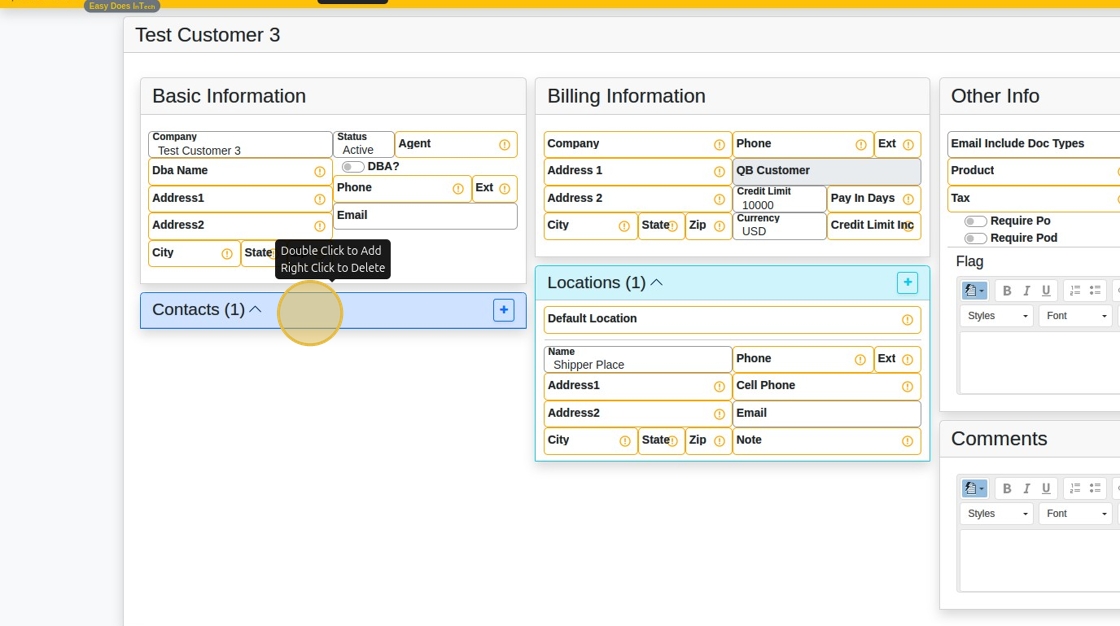
Task: Open Styles dropdown in Flag editor
Action: (x=997, y=316)
